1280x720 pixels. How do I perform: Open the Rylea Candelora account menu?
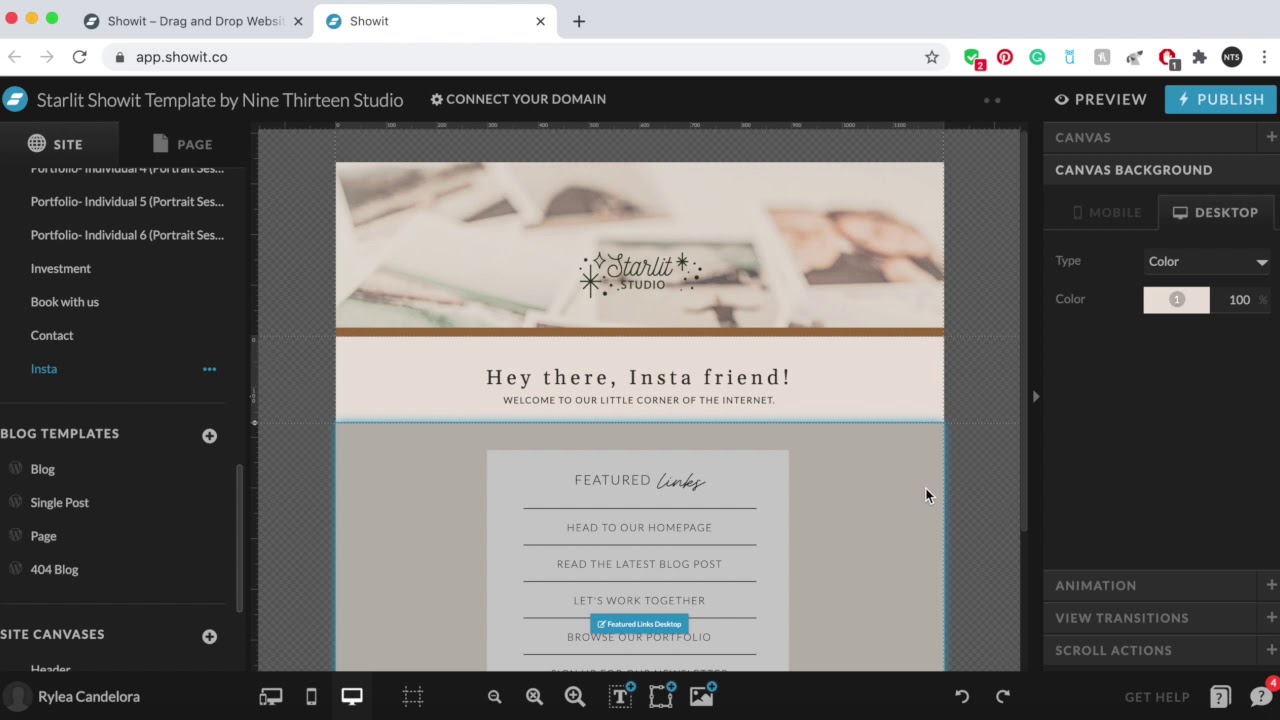pos(72,697)
